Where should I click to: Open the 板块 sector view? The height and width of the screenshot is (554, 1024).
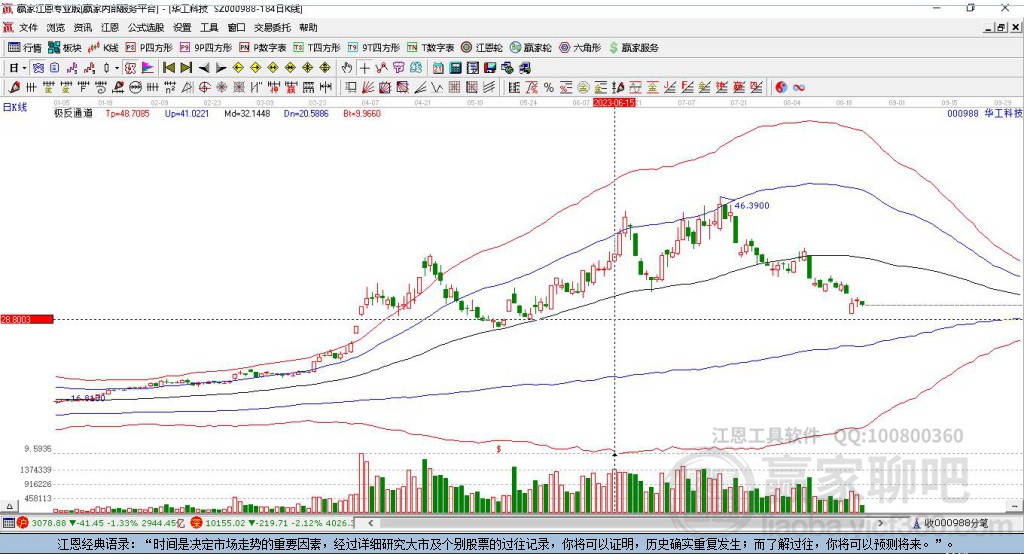[x=64, y=48]
